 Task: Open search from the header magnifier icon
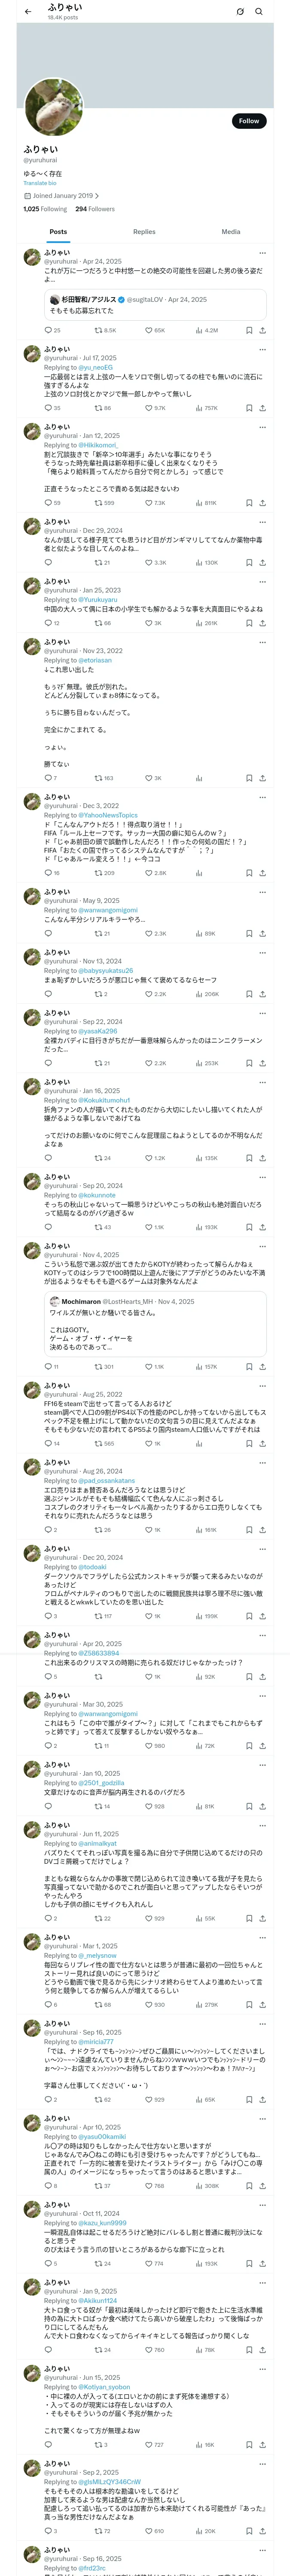259,12
